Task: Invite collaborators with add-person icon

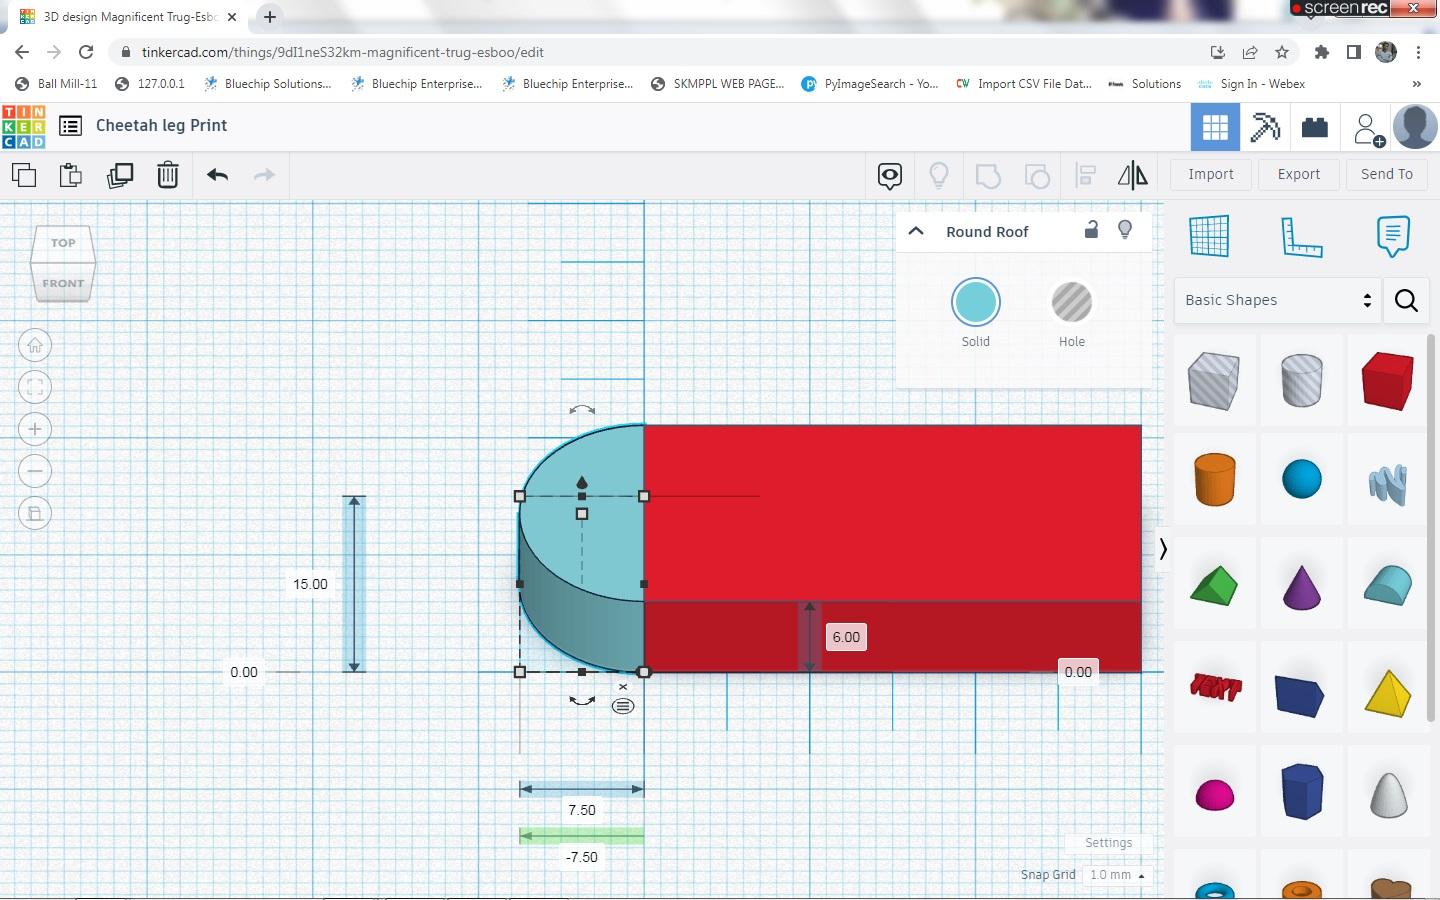Action: tap(1368, 128)
